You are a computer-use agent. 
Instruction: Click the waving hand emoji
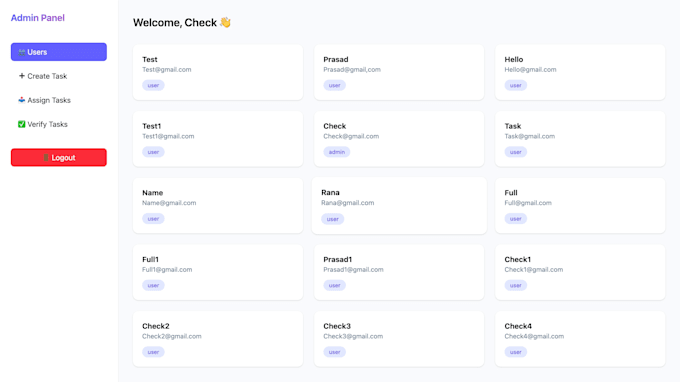point(226,22)
